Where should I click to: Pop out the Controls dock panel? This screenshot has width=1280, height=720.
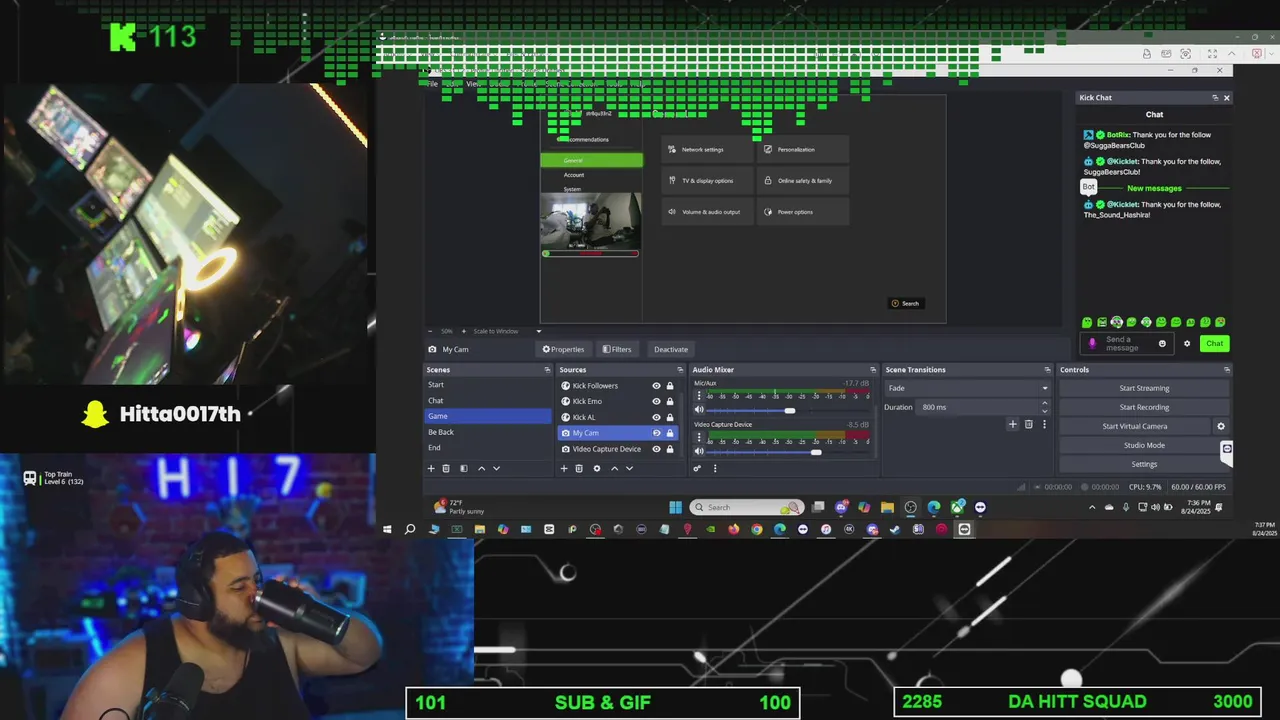(x=1227, y=370)
